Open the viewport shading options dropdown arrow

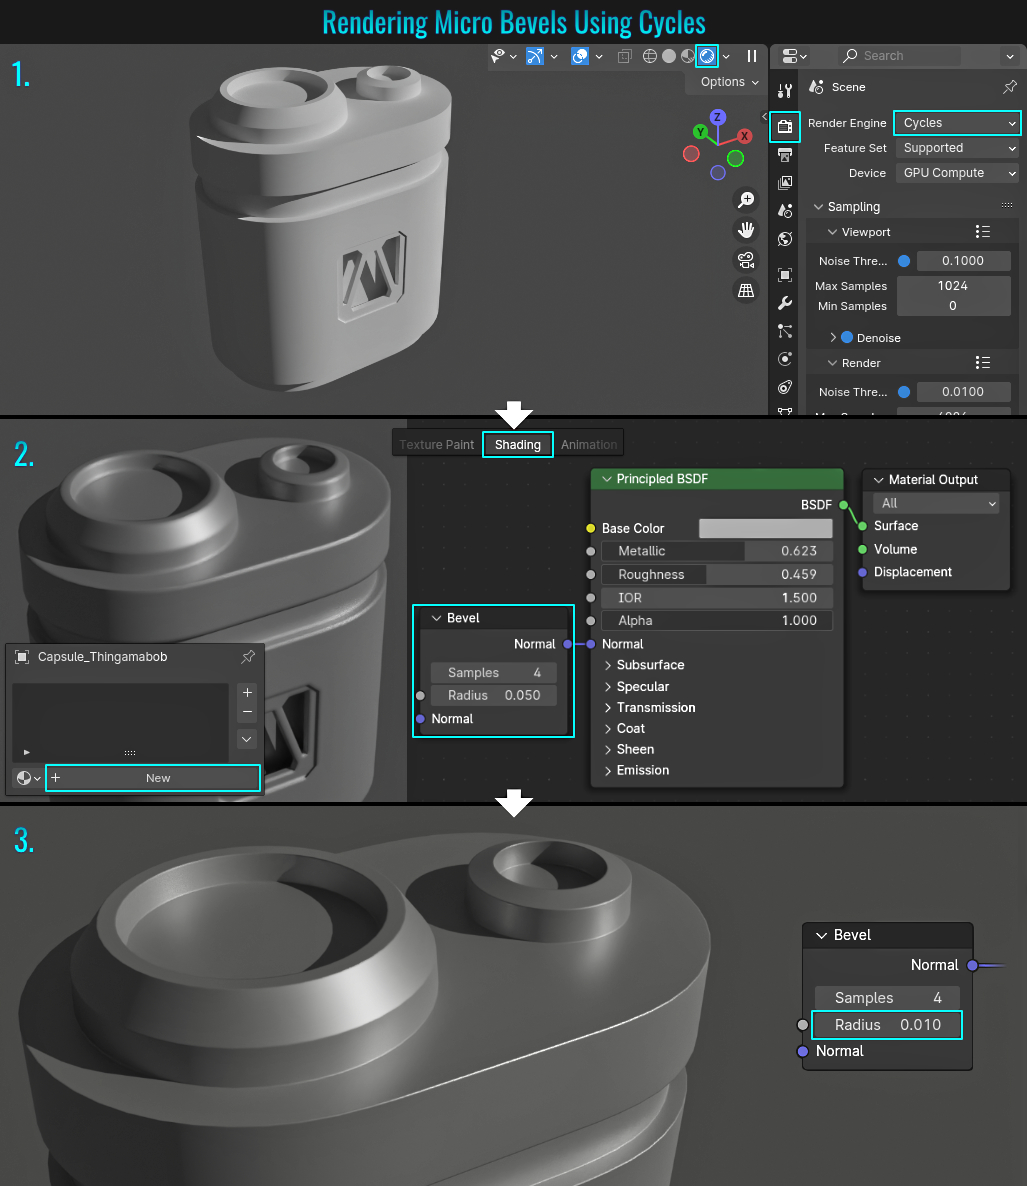pos(726,57)
